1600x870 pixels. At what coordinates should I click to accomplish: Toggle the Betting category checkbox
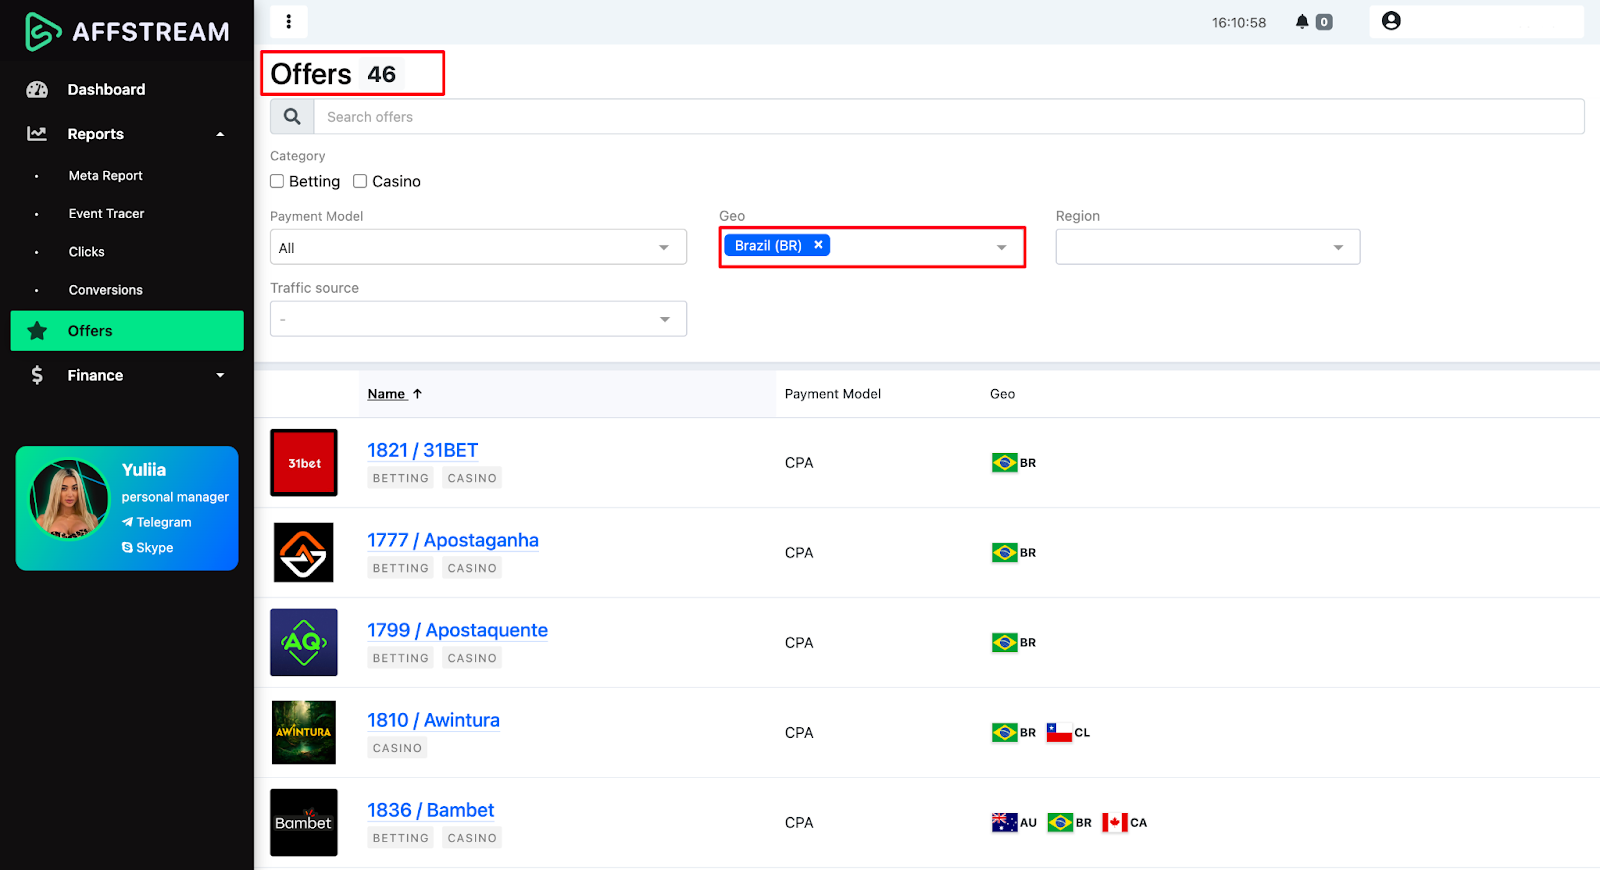(277, 181)
